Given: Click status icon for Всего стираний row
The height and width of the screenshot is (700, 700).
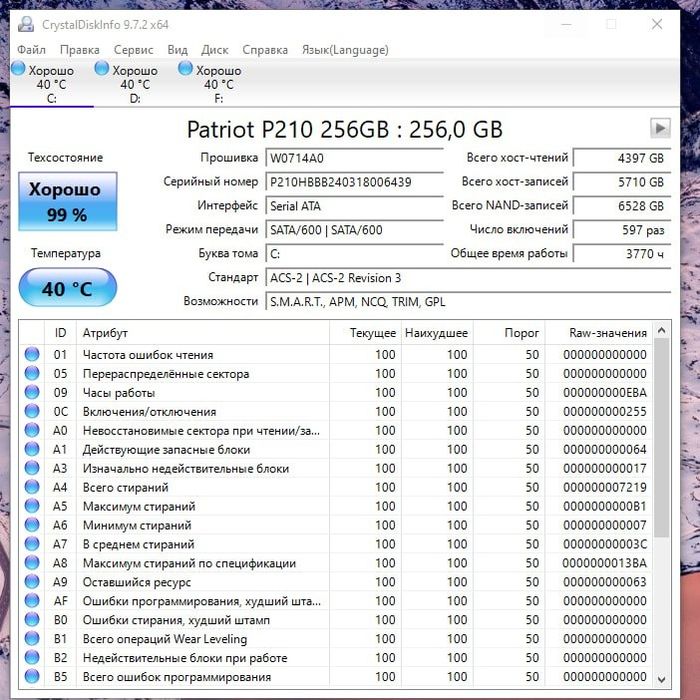Looking at the screenshot, I should 32,487.
